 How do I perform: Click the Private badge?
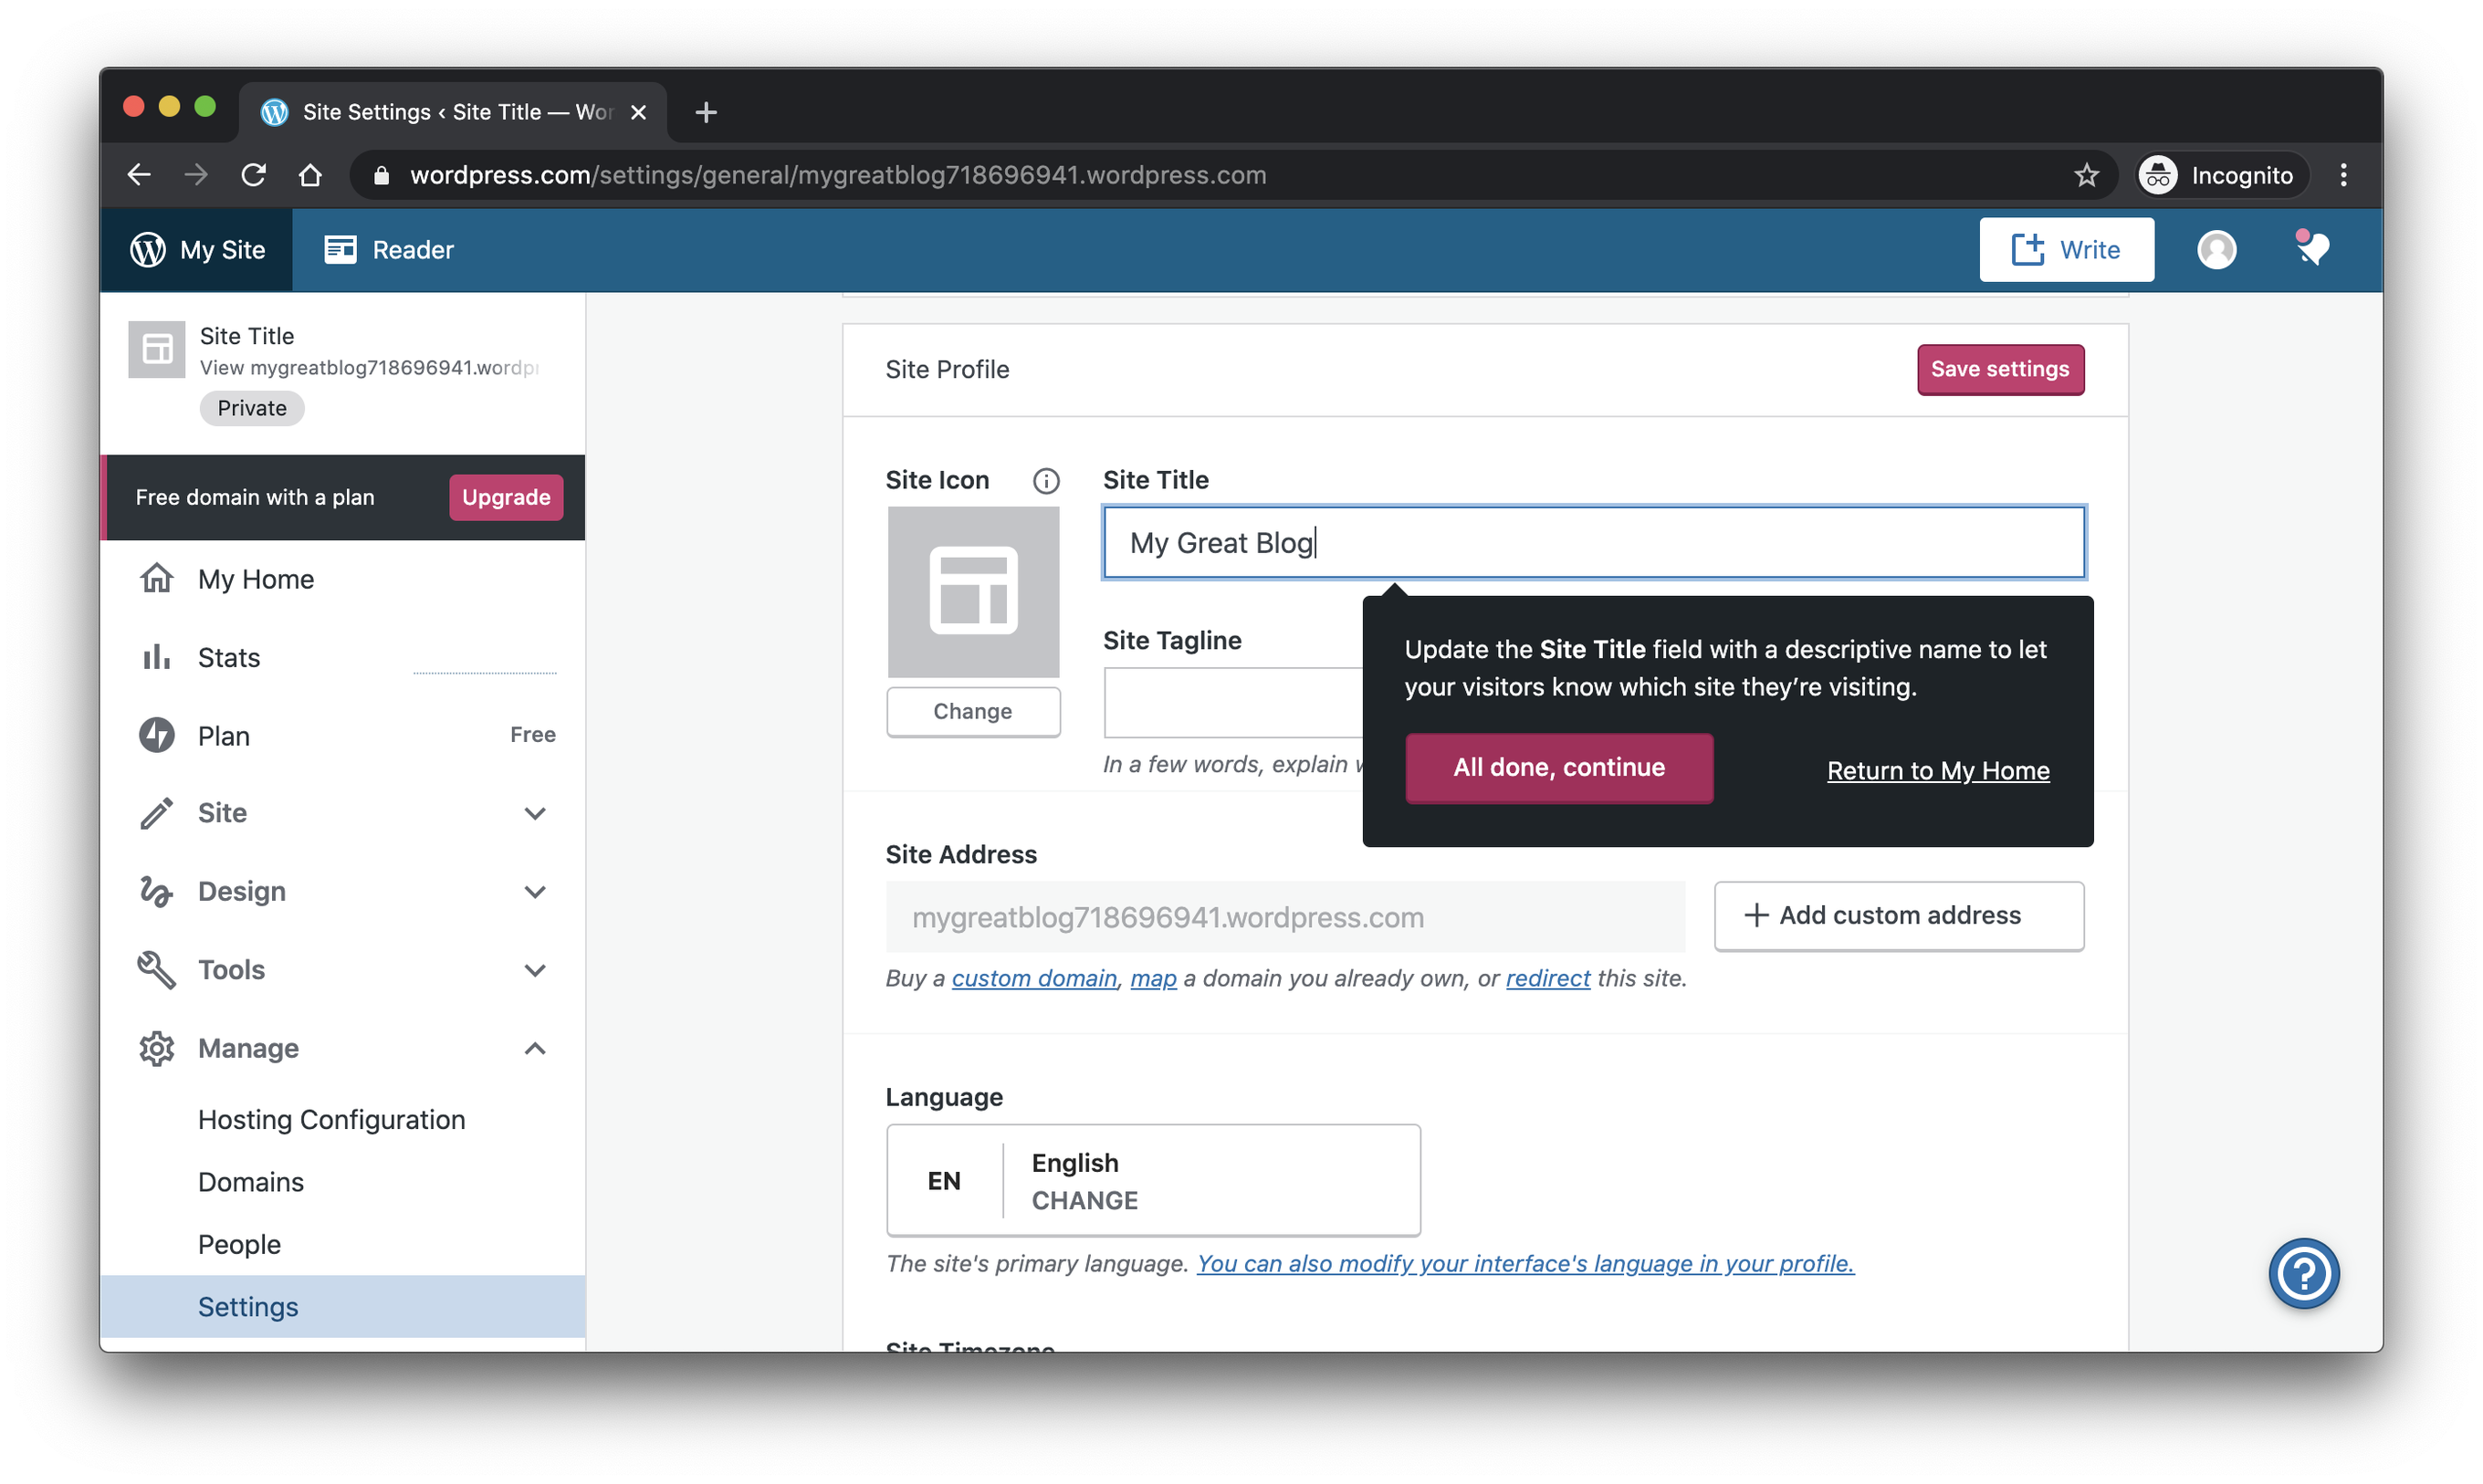click(x=252, y=408)
